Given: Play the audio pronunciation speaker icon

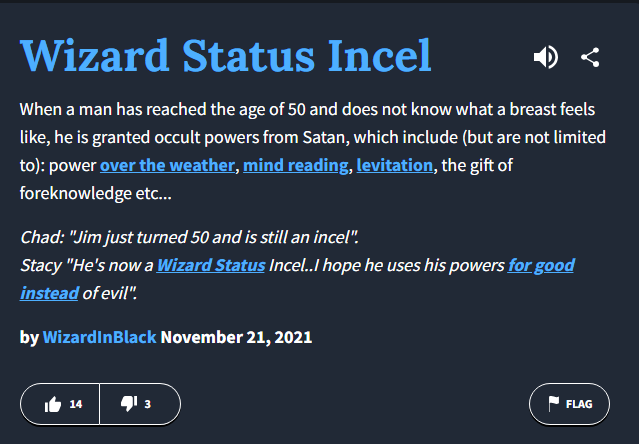Looking at the screenshot, I should click(x=546, y=57).
